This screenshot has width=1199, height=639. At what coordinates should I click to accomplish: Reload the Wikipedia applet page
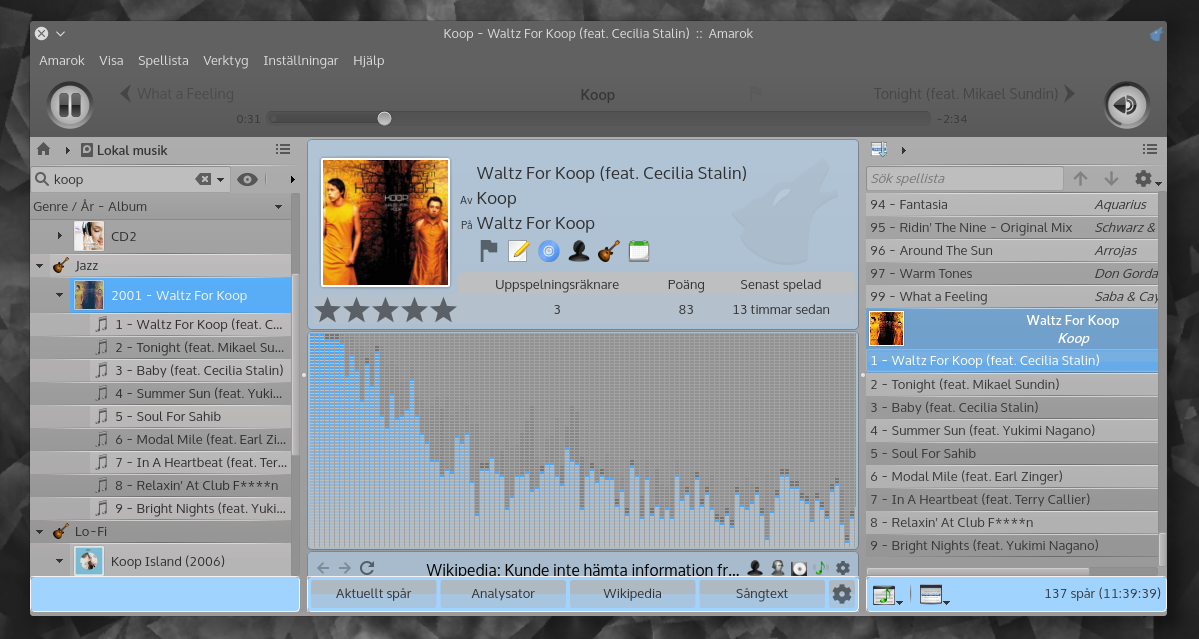[367, 568]
